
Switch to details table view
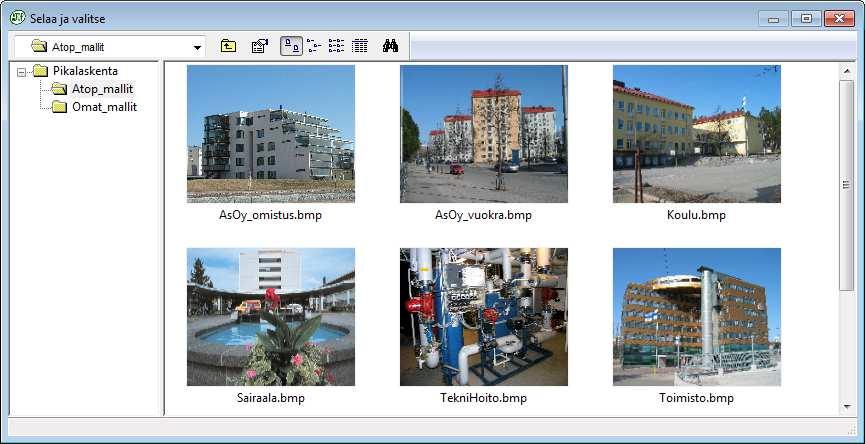[360, 46]
